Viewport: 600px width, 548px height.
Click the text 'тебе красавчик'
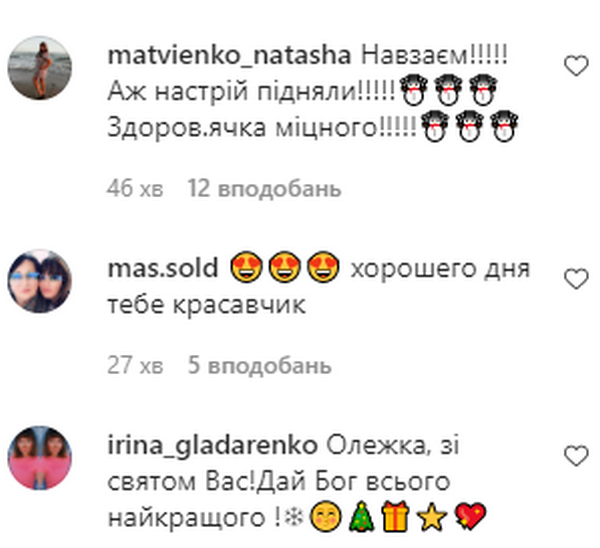pos(207,305)
